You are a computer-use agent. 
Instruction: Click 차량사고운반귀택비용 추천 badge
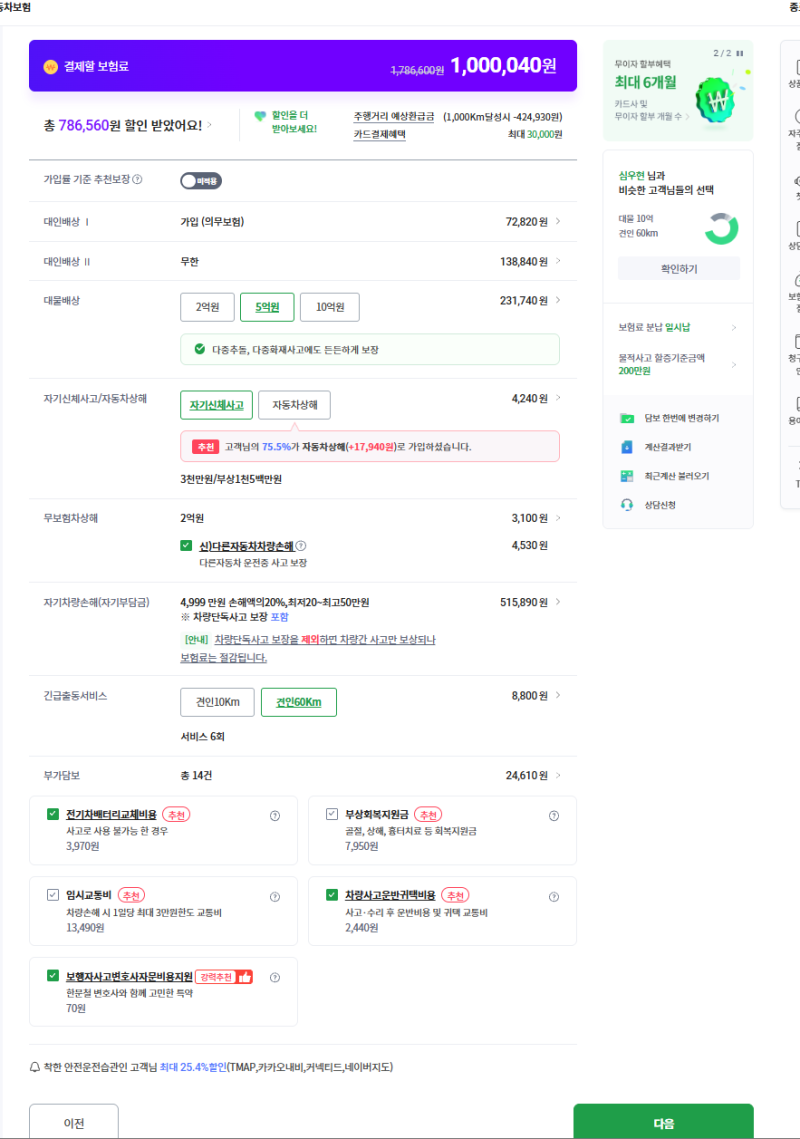(x=455, y=896)
